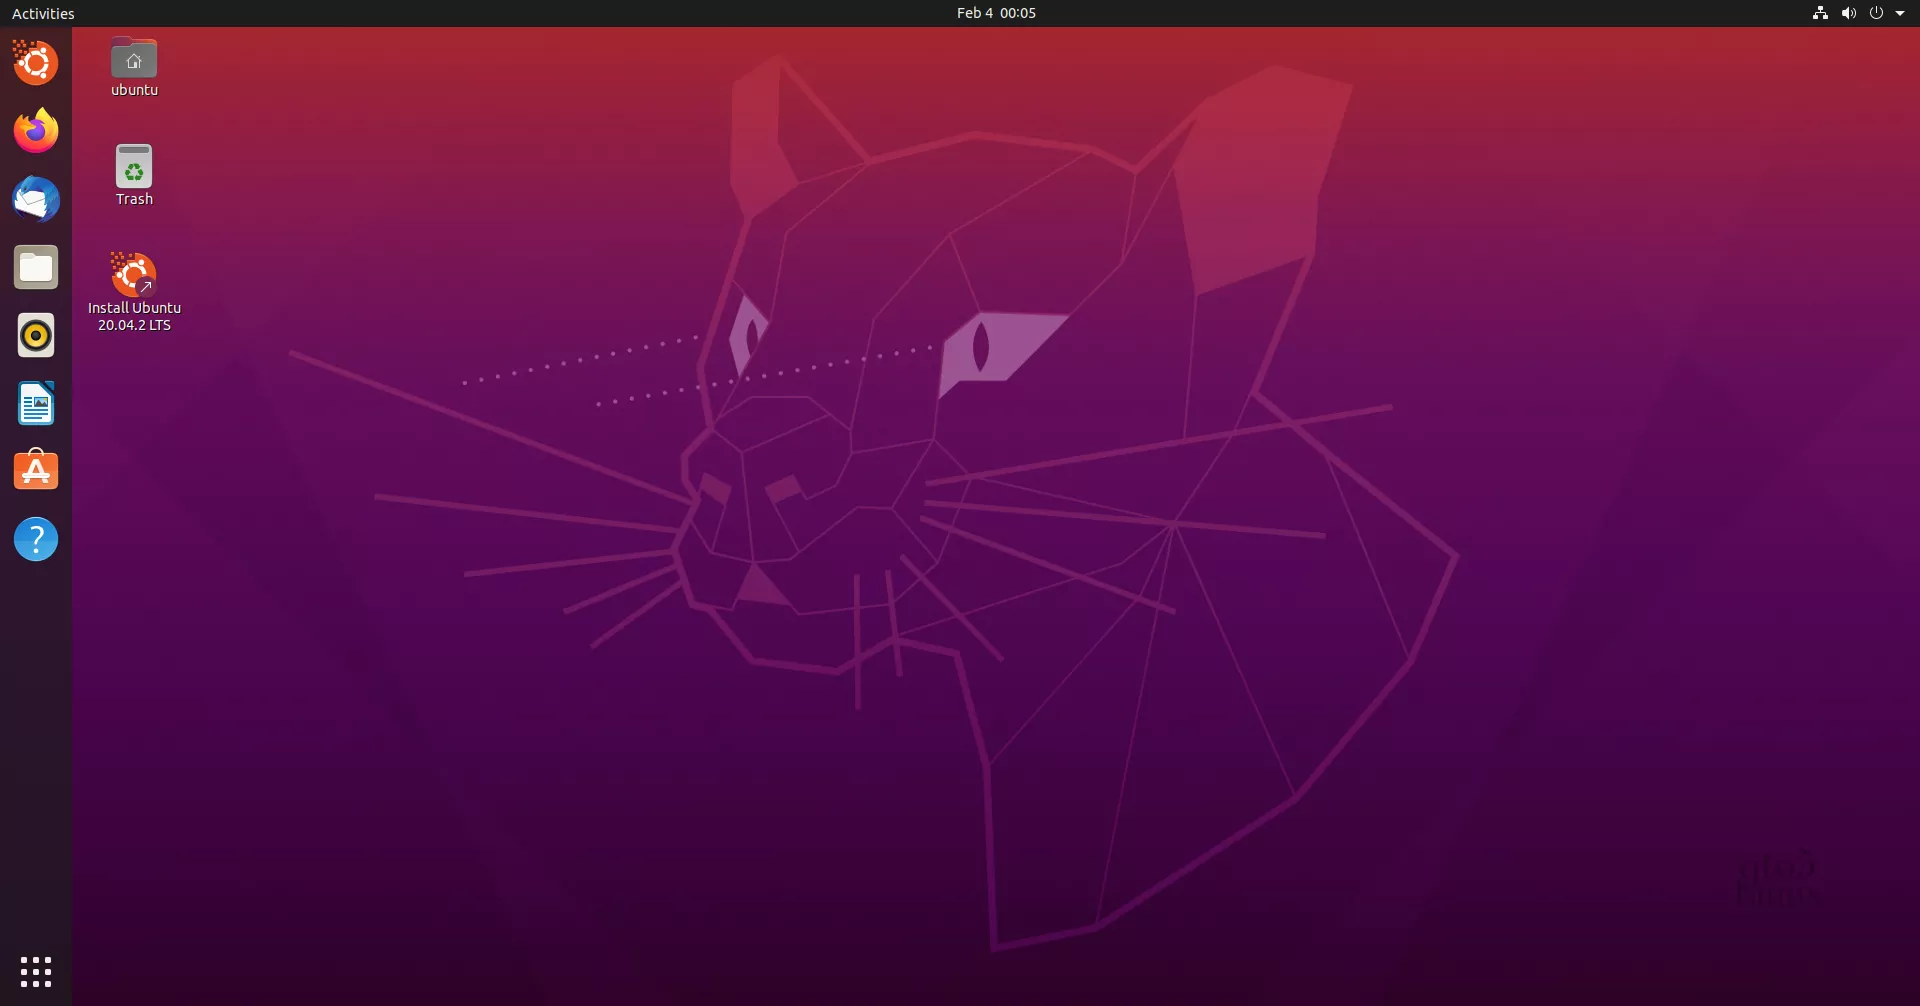Screen dimensions: 1920x1006
Task: Expand the system status menu chevron
Action: click(1902, 13)
